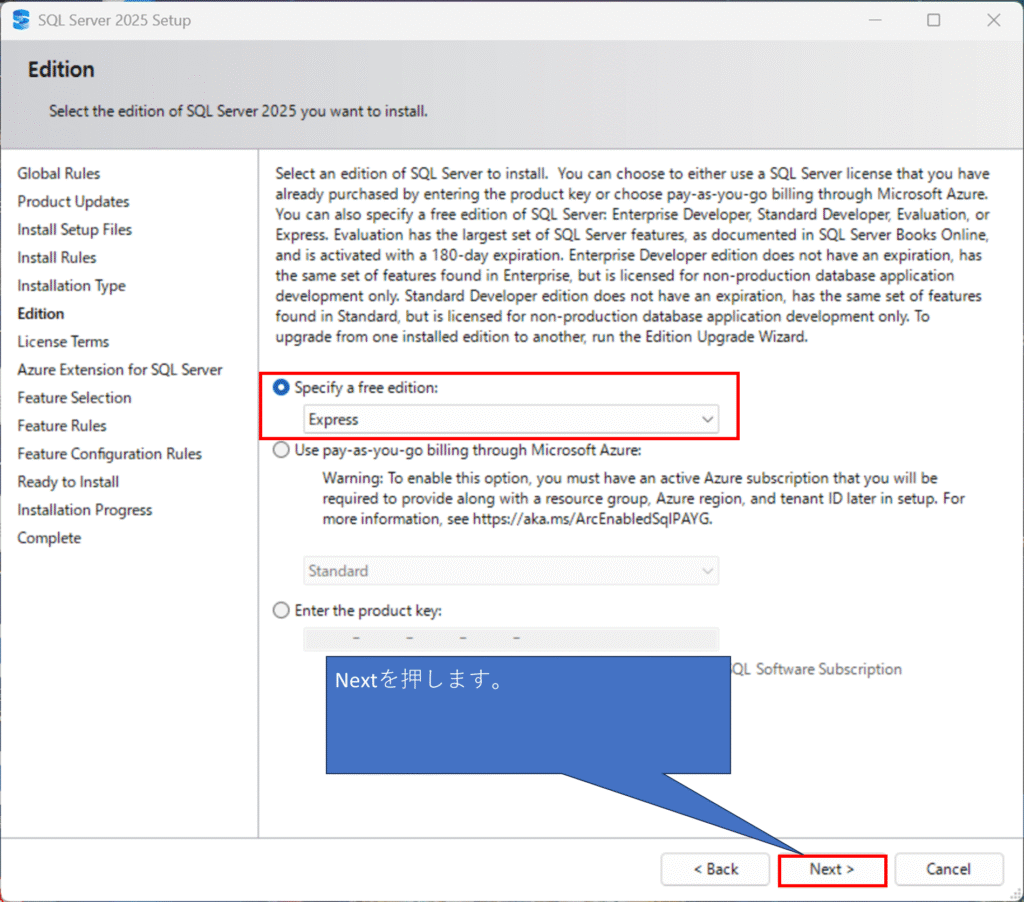Viewport: 1024px width, 902px height.
Task: Jump to the Installation Type step
Action: 71,285
